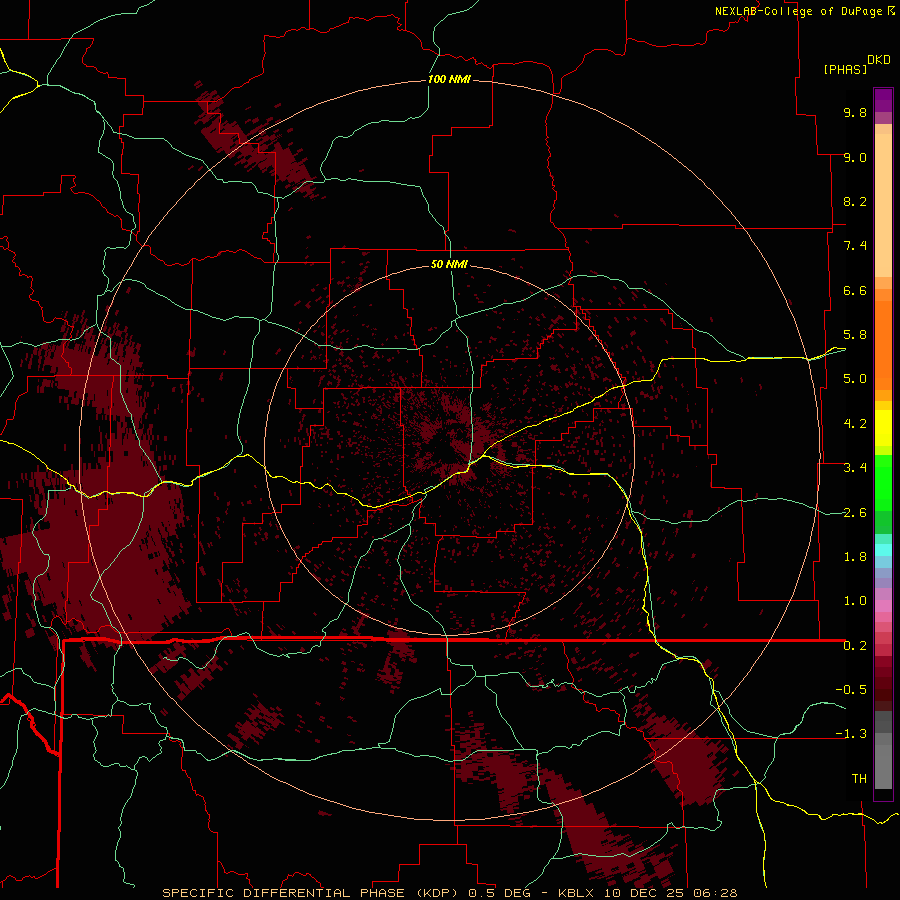Click the 9.8 scale value

pyautogui.click(x=855, y=112)
